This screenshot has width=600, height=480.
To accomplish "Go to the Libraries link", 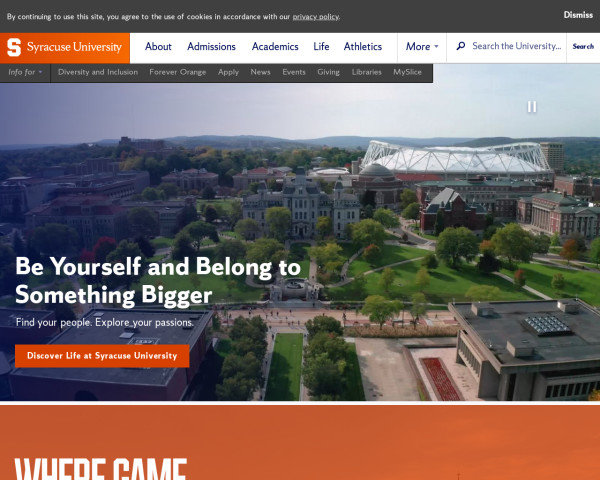I will pos(367,72).
